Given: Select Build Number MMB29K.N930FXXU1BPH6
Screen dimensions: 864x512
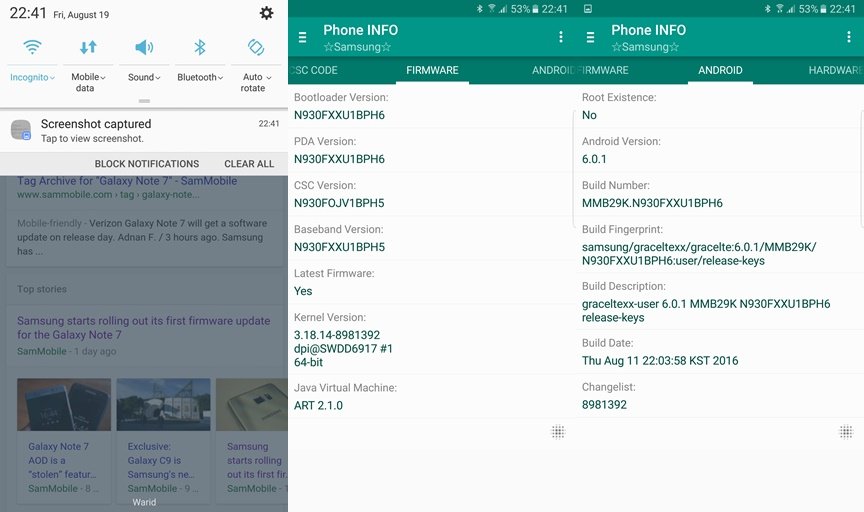Looking at the screenshot, I should [x=652, y=203].
